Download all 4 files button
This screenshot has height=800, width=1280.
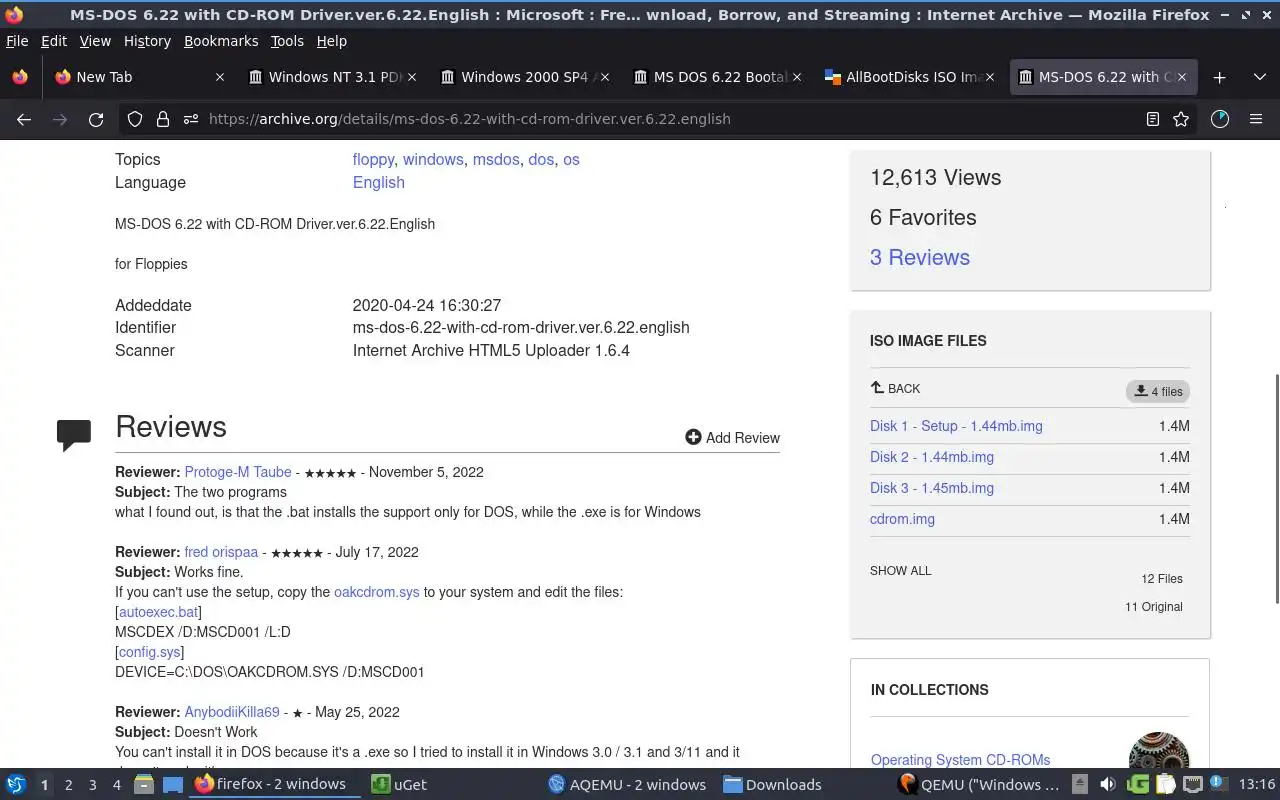click(1158, 392)
